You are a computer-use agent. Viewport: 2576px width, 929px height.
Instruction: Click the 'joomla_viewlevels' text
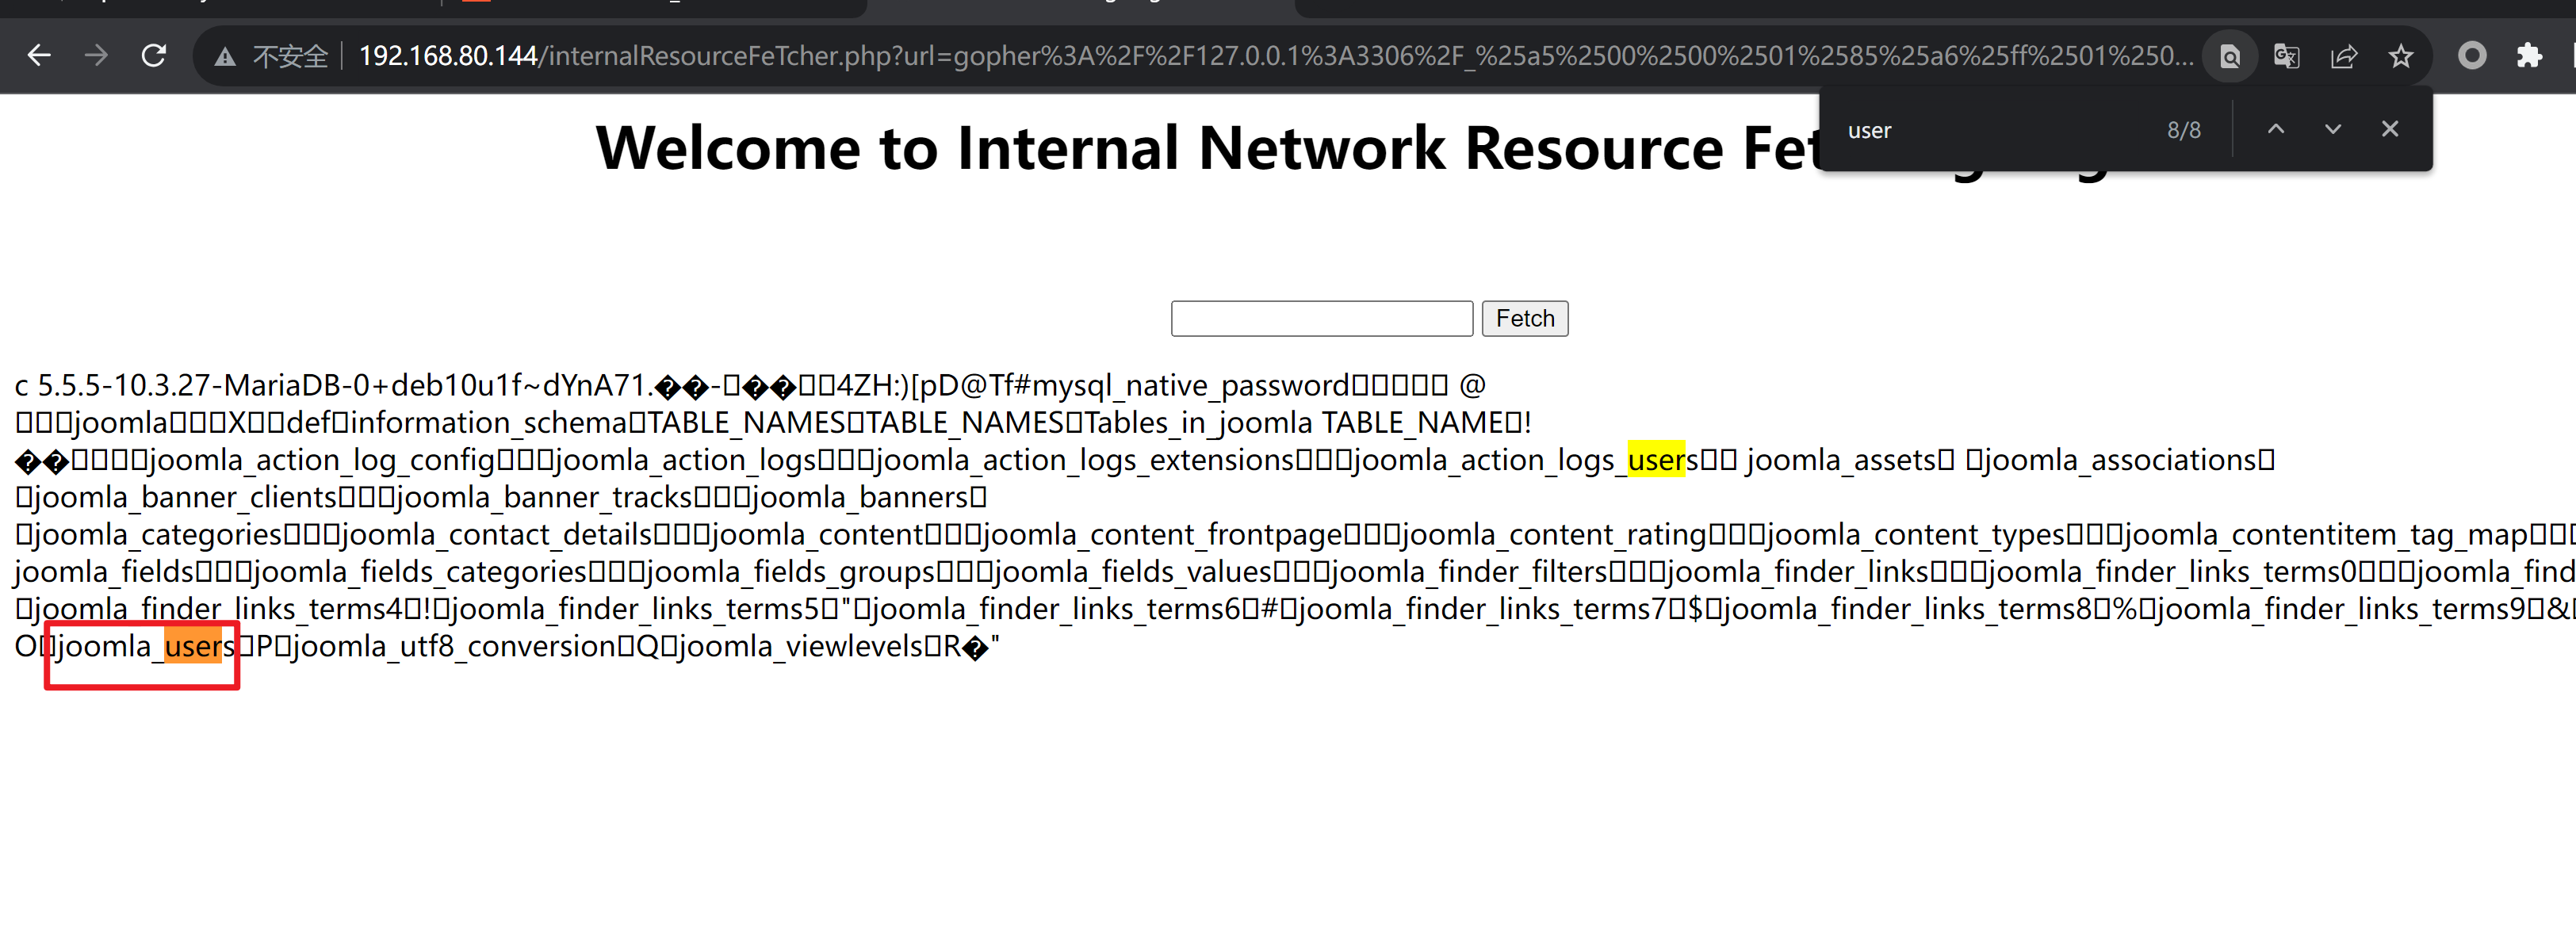(x=799, y=646)
